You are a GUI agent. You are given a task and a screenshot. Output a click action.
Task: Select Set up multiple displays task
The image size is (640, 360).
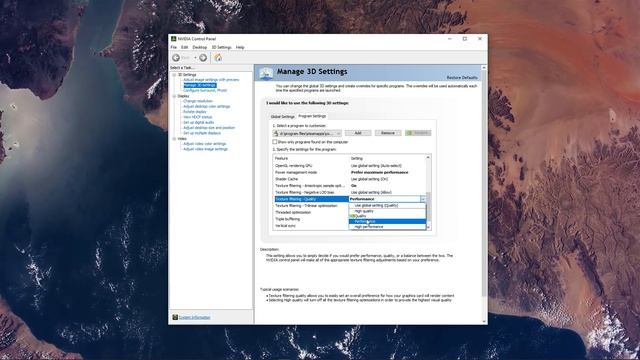(202, 133)
